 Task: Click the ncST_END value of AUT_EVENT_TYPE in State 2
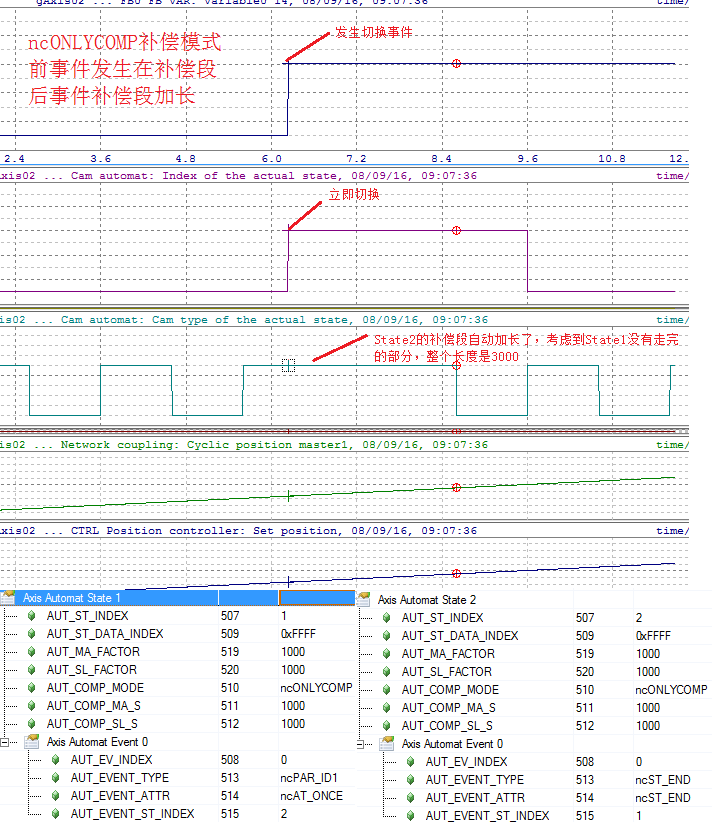pos(663,780)
